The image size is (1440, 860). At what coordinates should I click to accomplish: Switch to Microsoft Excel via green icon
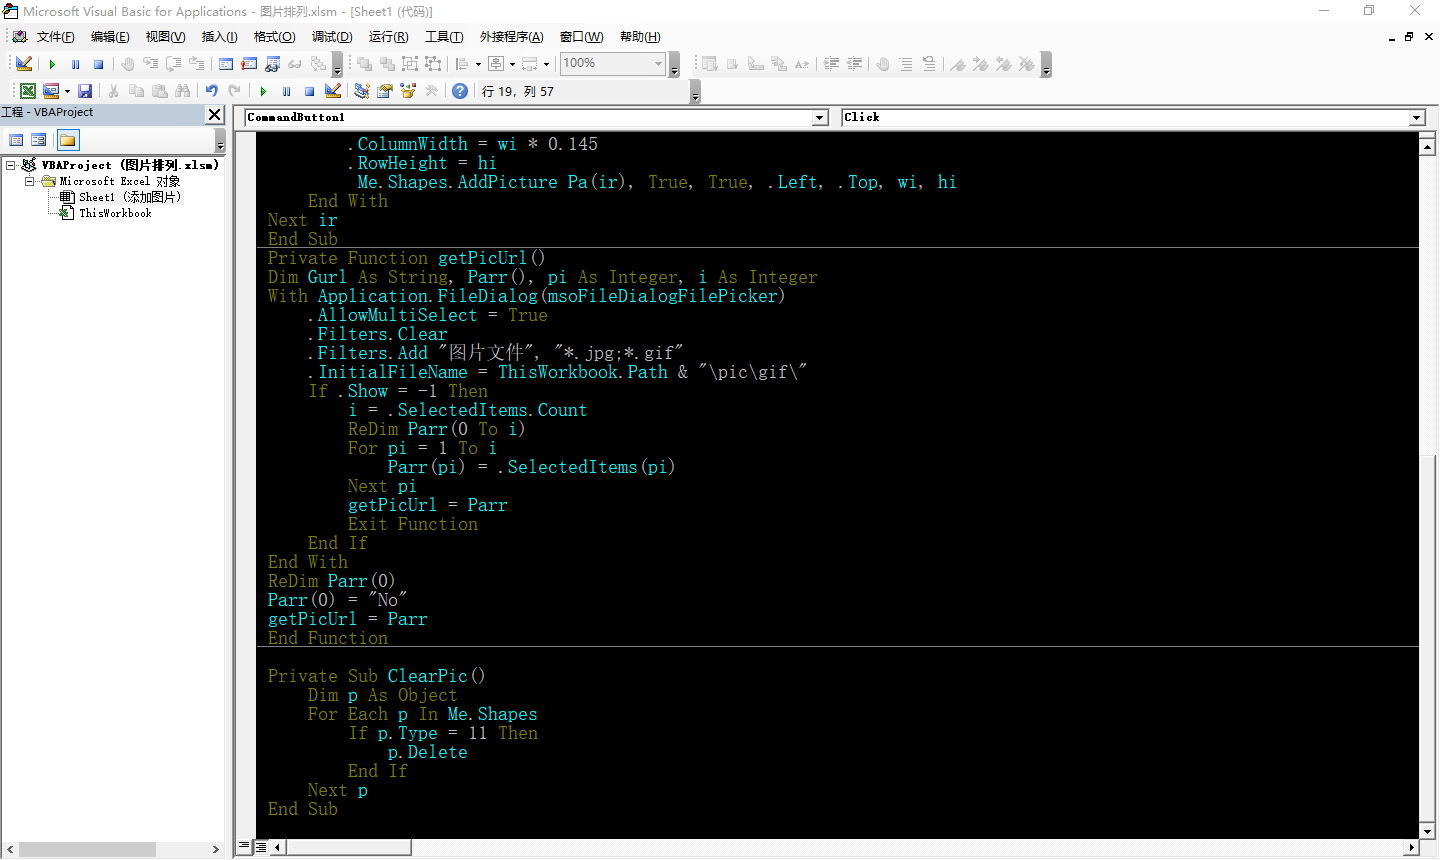[x=28, y=91]
